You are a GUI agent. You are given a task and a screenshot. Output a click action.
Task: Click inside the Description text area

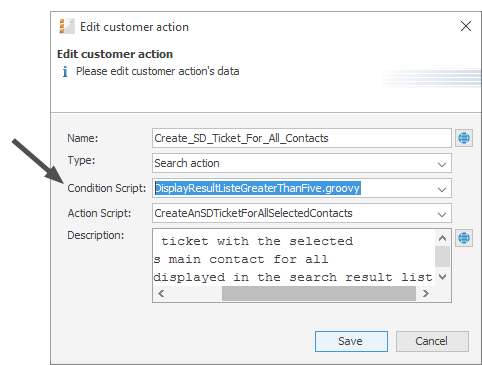point(294,259)
